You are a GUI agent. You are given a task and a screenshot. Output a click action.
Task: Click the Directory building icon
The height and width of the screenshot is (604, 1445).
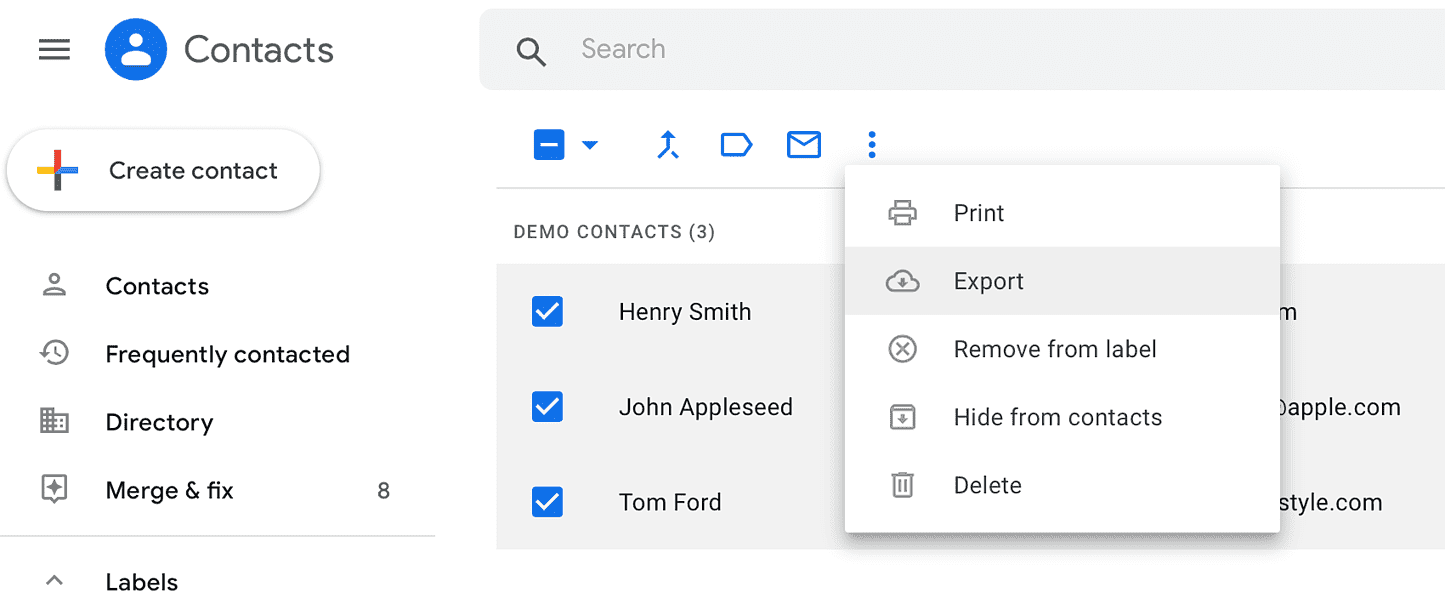tap(54, 421)
